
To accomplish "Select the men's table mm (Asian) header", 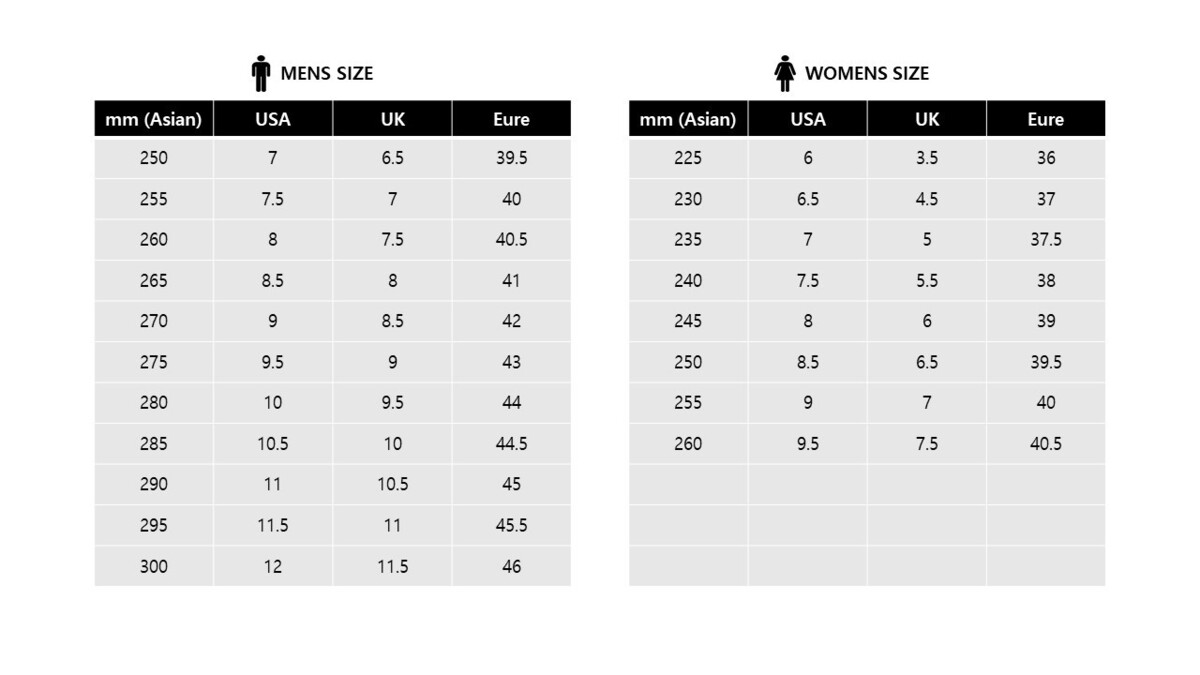I will point(154,119).
